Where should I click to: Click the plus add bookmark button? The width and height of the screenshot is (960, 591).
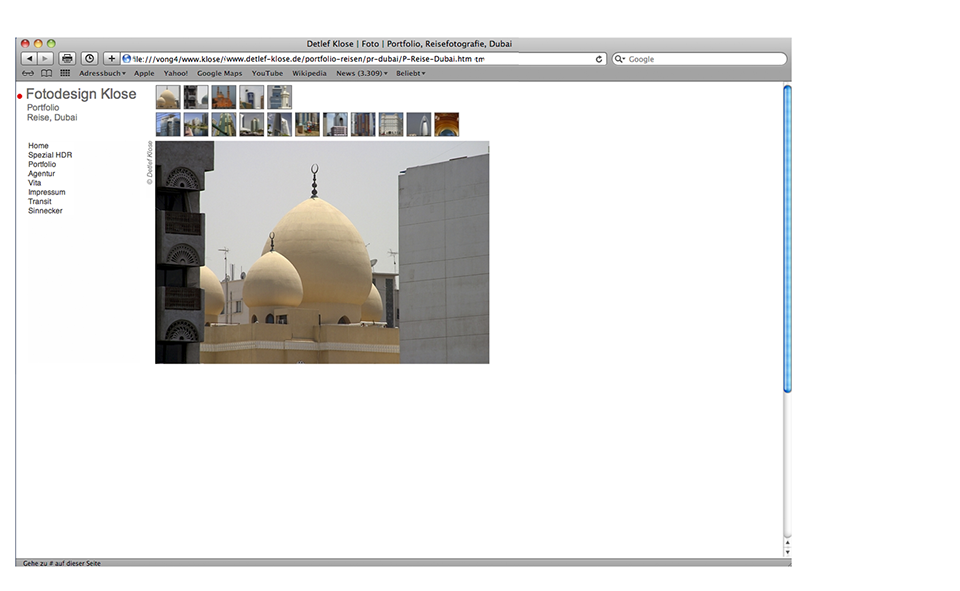tap(111, 59)
